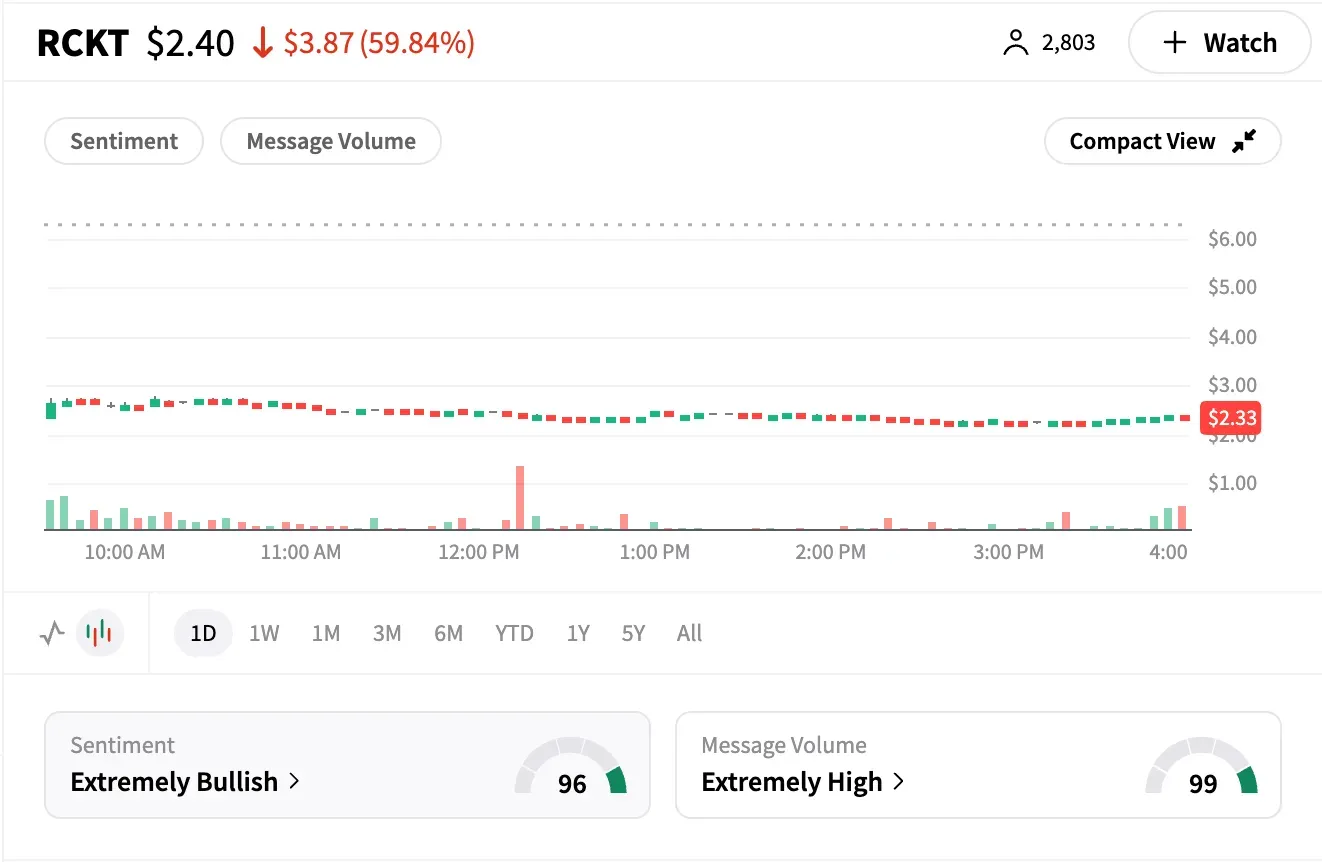1322x862 pixels.
Task: Click the $2.40 current price
Action: pyautogui.click(x=190, y=43)
